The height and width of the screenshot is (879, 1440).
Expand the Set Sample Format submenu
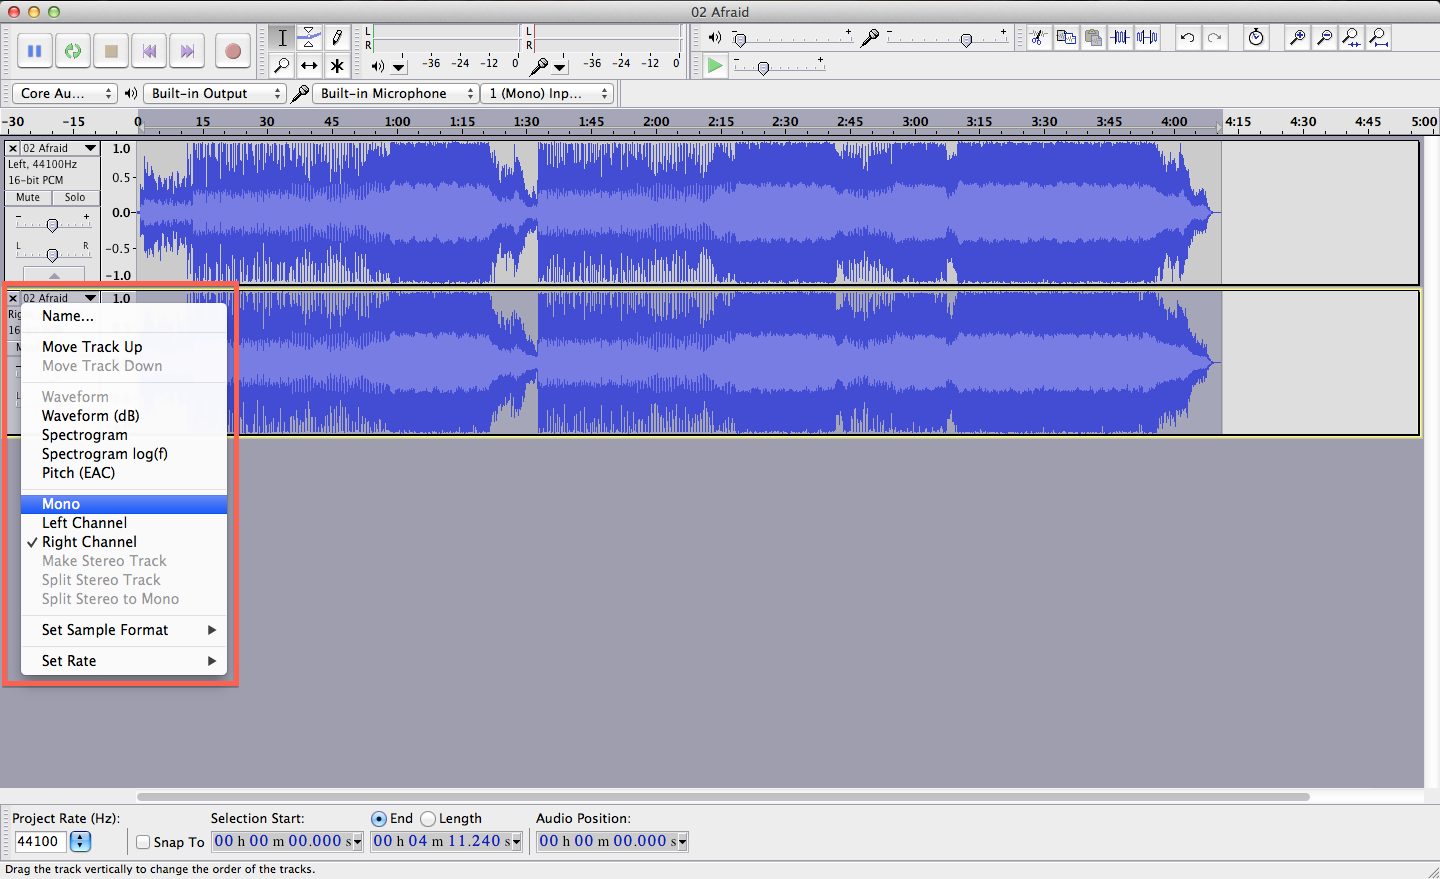point(104,630)
